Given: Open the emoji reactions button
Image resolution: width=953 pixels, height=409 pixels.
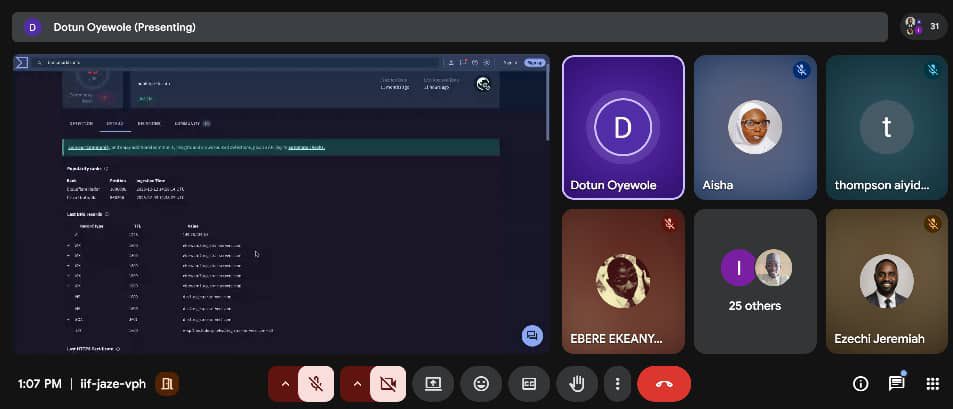Looking at the screenshot, I should tap(481, 384).
